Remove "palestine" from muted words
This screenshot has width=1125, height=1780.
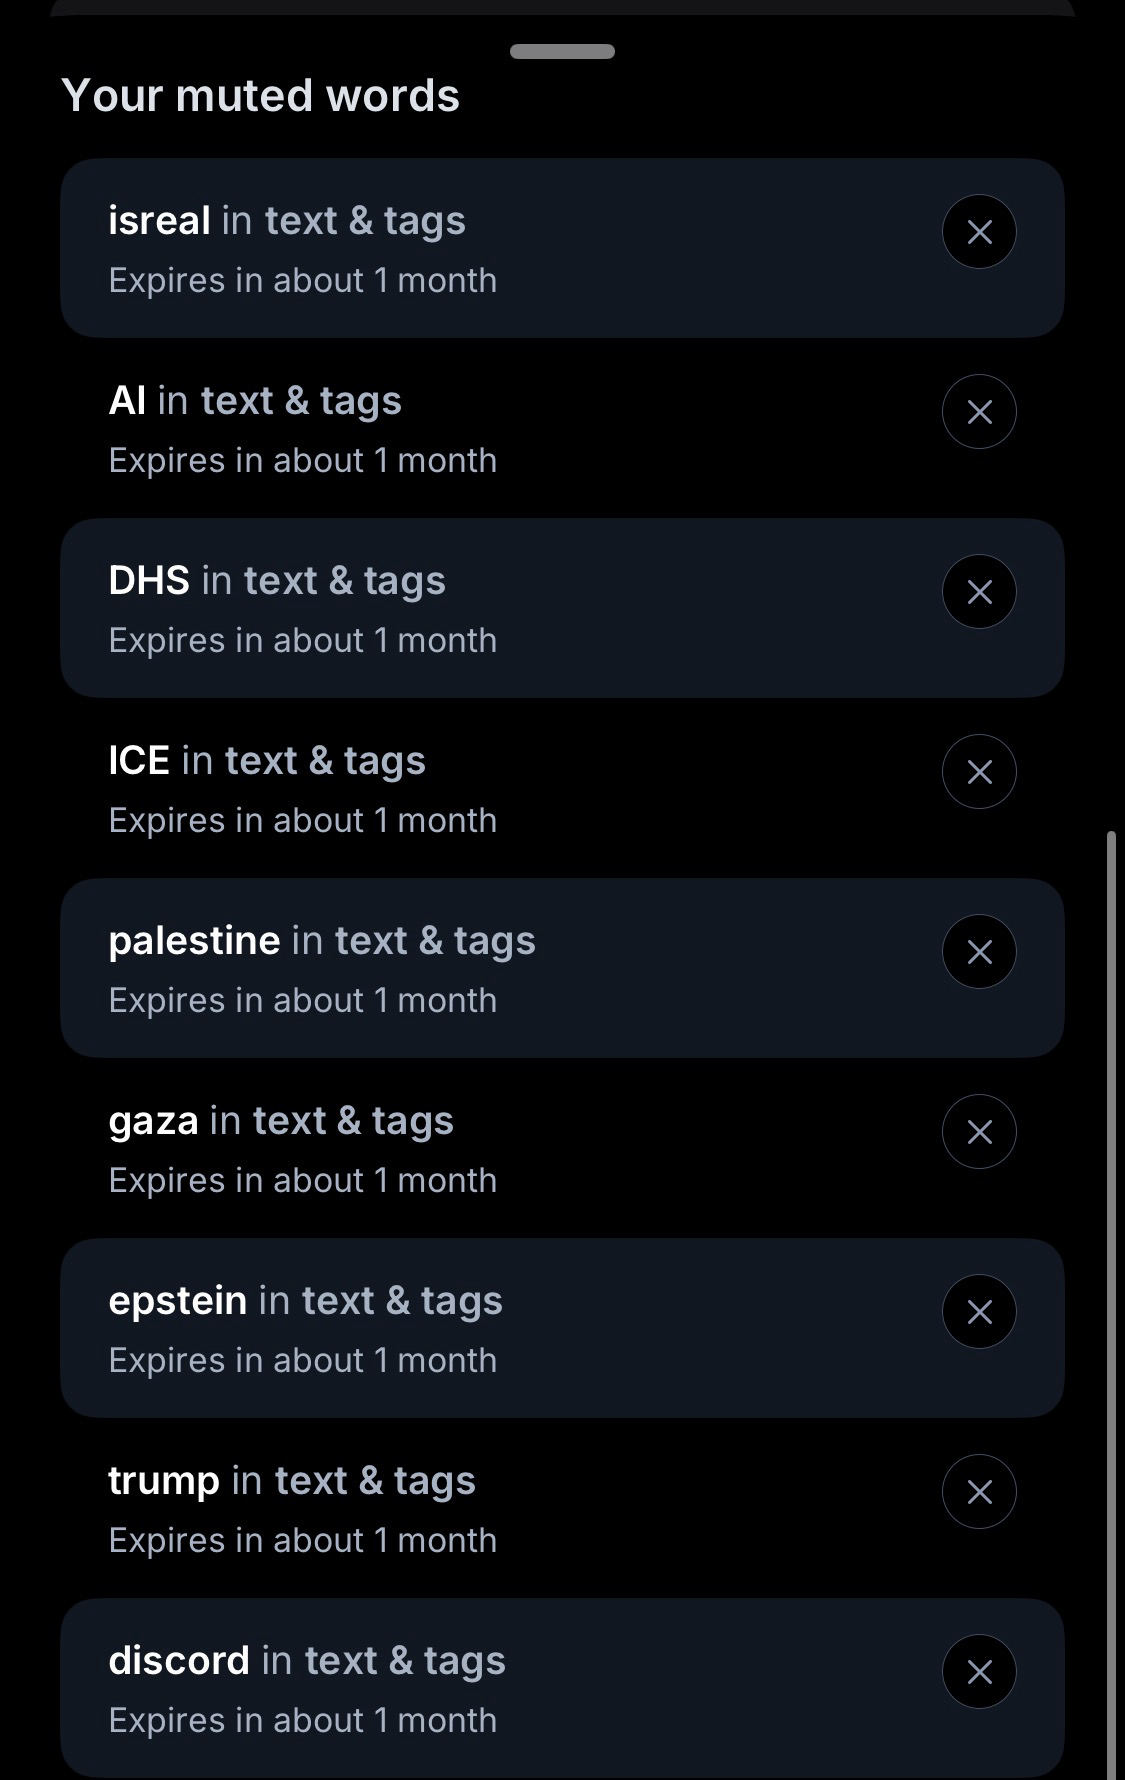pyautogui.click(x=979, y=952)
